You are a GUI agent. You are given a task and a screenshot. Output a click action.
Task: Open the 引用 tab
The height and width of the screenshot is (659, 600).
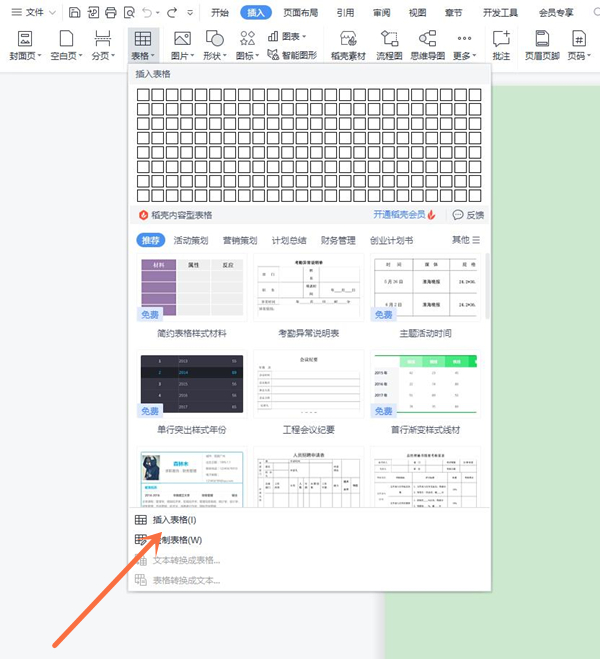345,13
